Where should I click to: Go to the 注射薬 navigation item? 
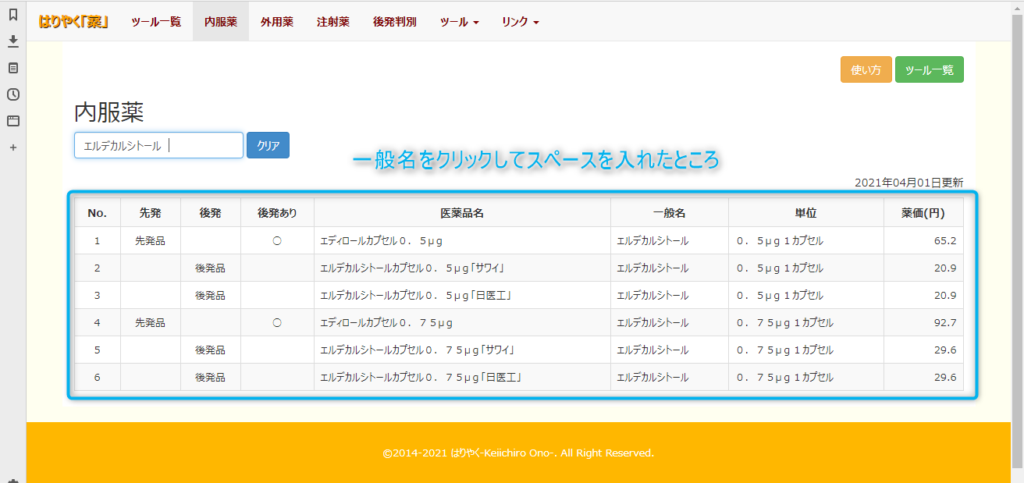[x=332, y=21]
